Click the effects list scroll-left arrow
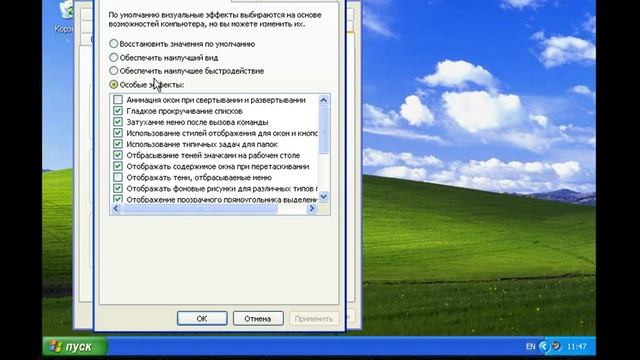The image size is (640, 360). [116, 209]
